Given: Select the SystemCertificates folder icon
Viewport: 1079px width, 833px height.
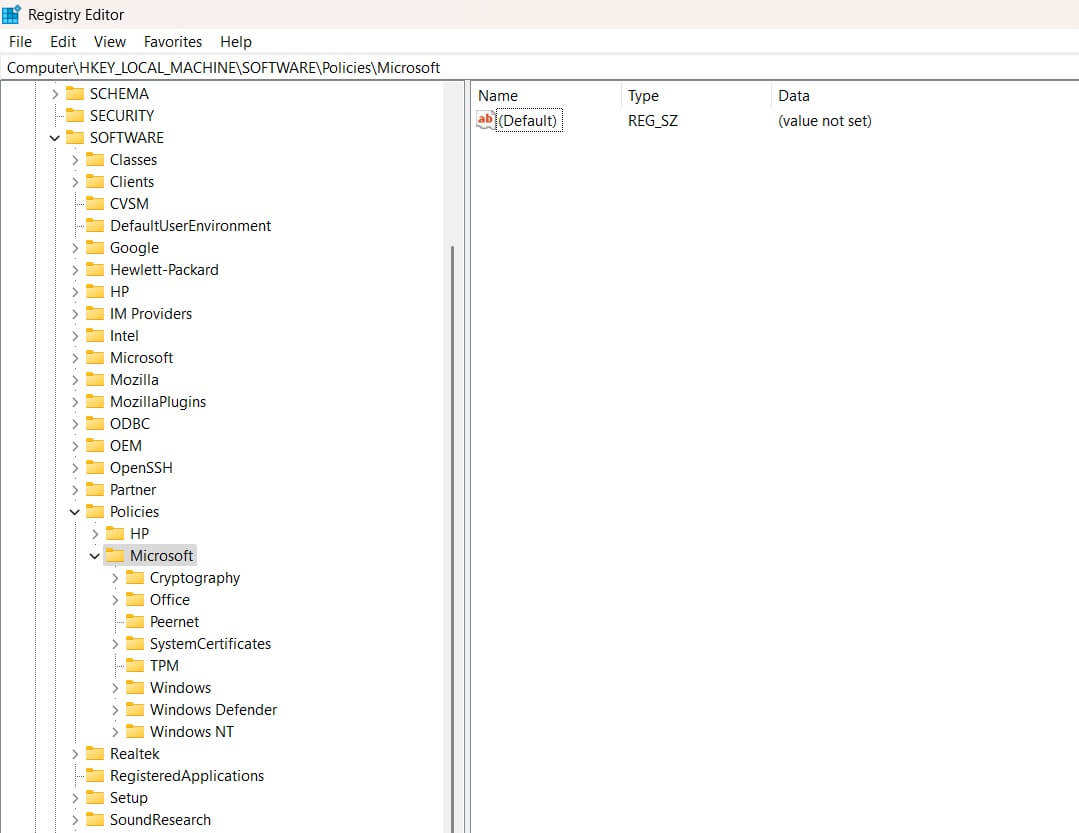Looking at the screenshot, I should coord(135,643).
